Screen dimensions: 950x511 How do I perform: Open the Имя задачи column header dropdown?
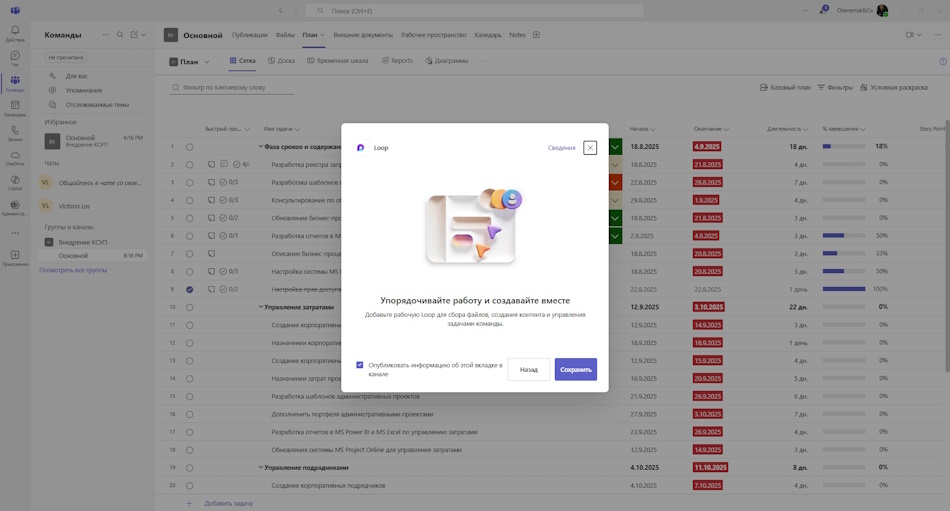coord(297,129)
